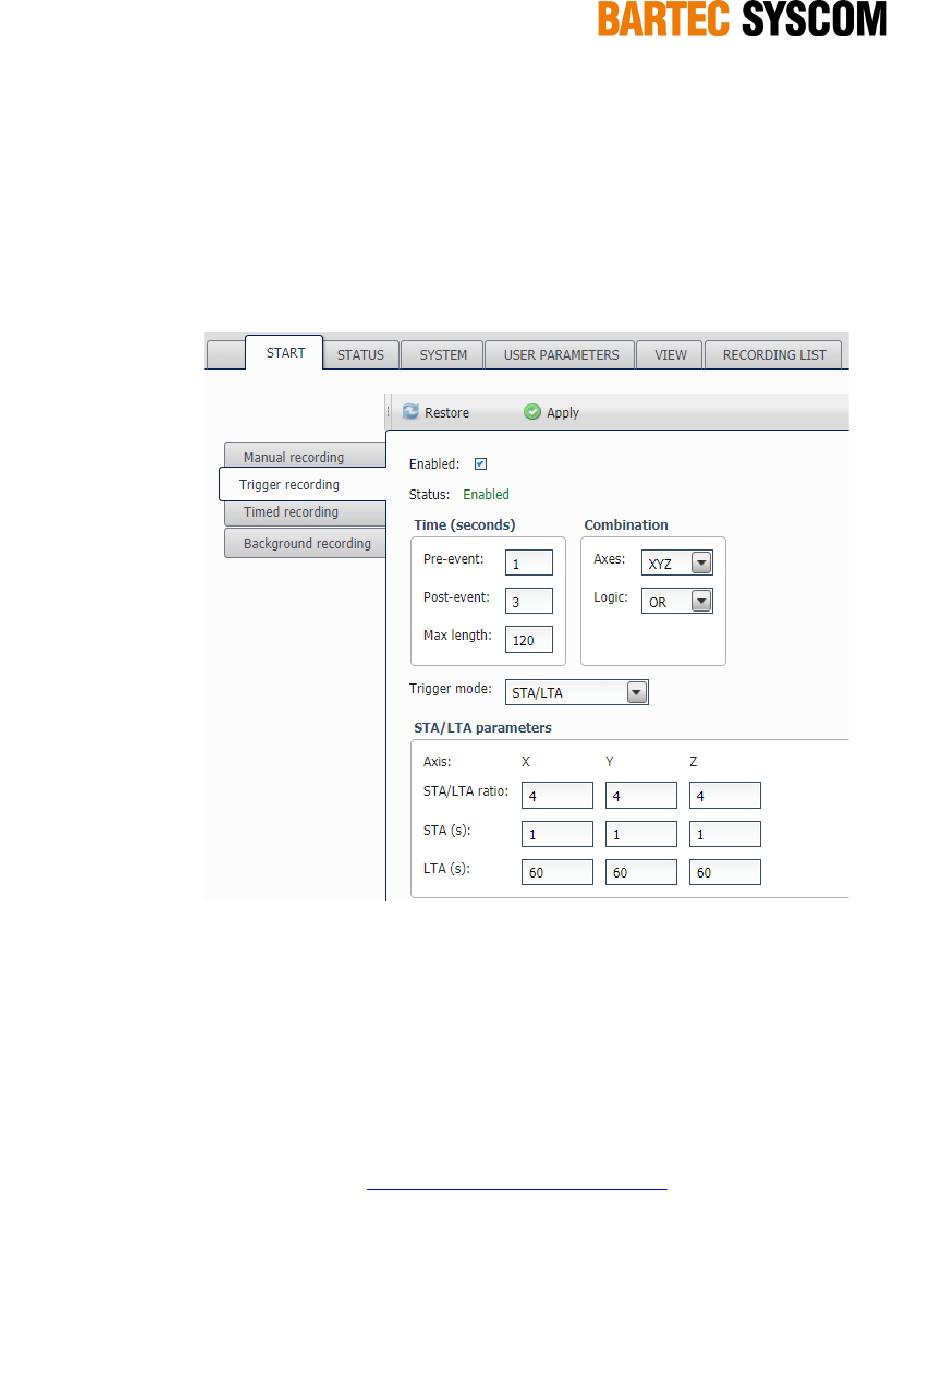Click the 'STA/LTA parameters' heading
Viewport: 950px width, 1398px height.
(x=483, y=728)
